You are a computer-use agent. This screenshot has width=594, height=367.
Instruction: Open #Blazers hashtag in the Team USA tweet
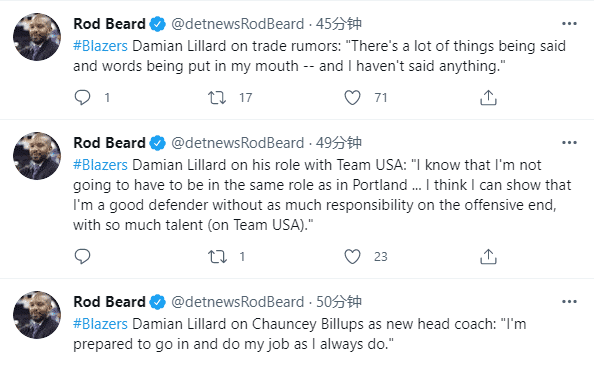coord(100,165)
